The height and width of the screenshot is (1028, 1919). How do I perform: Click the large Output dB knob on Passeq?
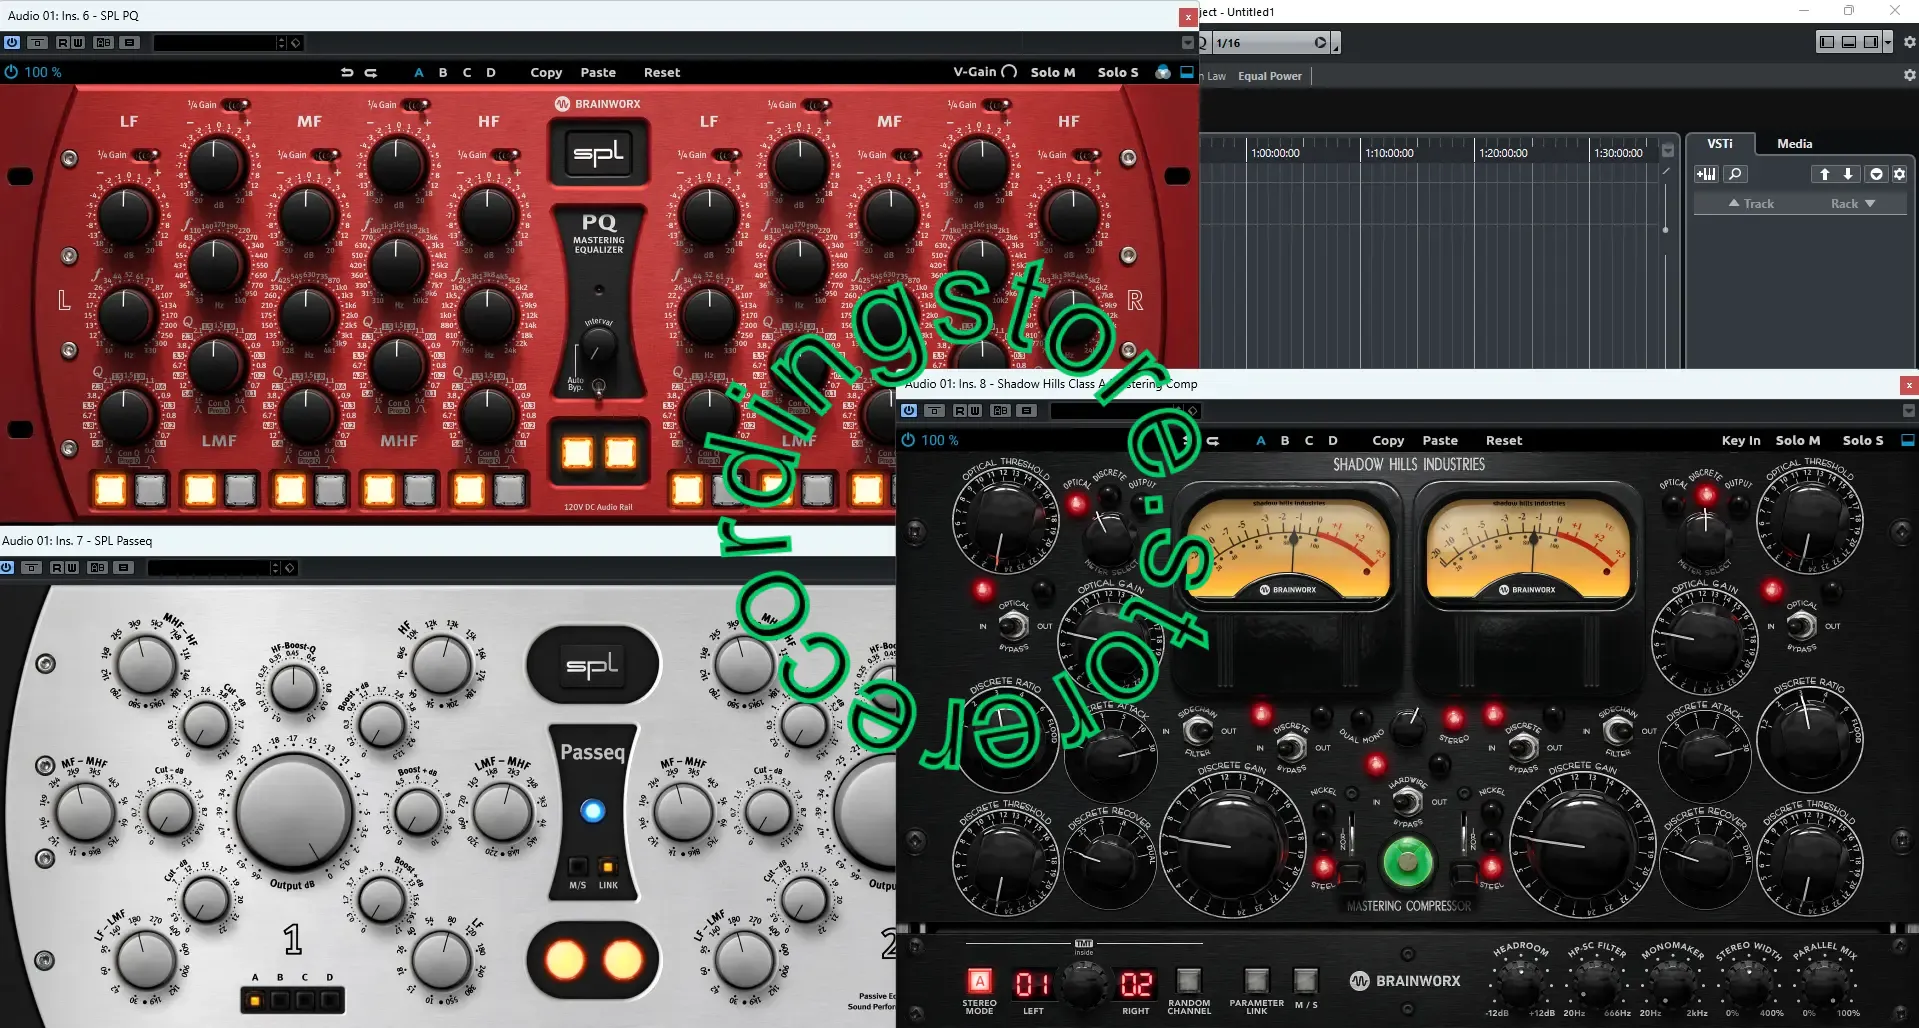pyautogui.click(x=294, y=812)
